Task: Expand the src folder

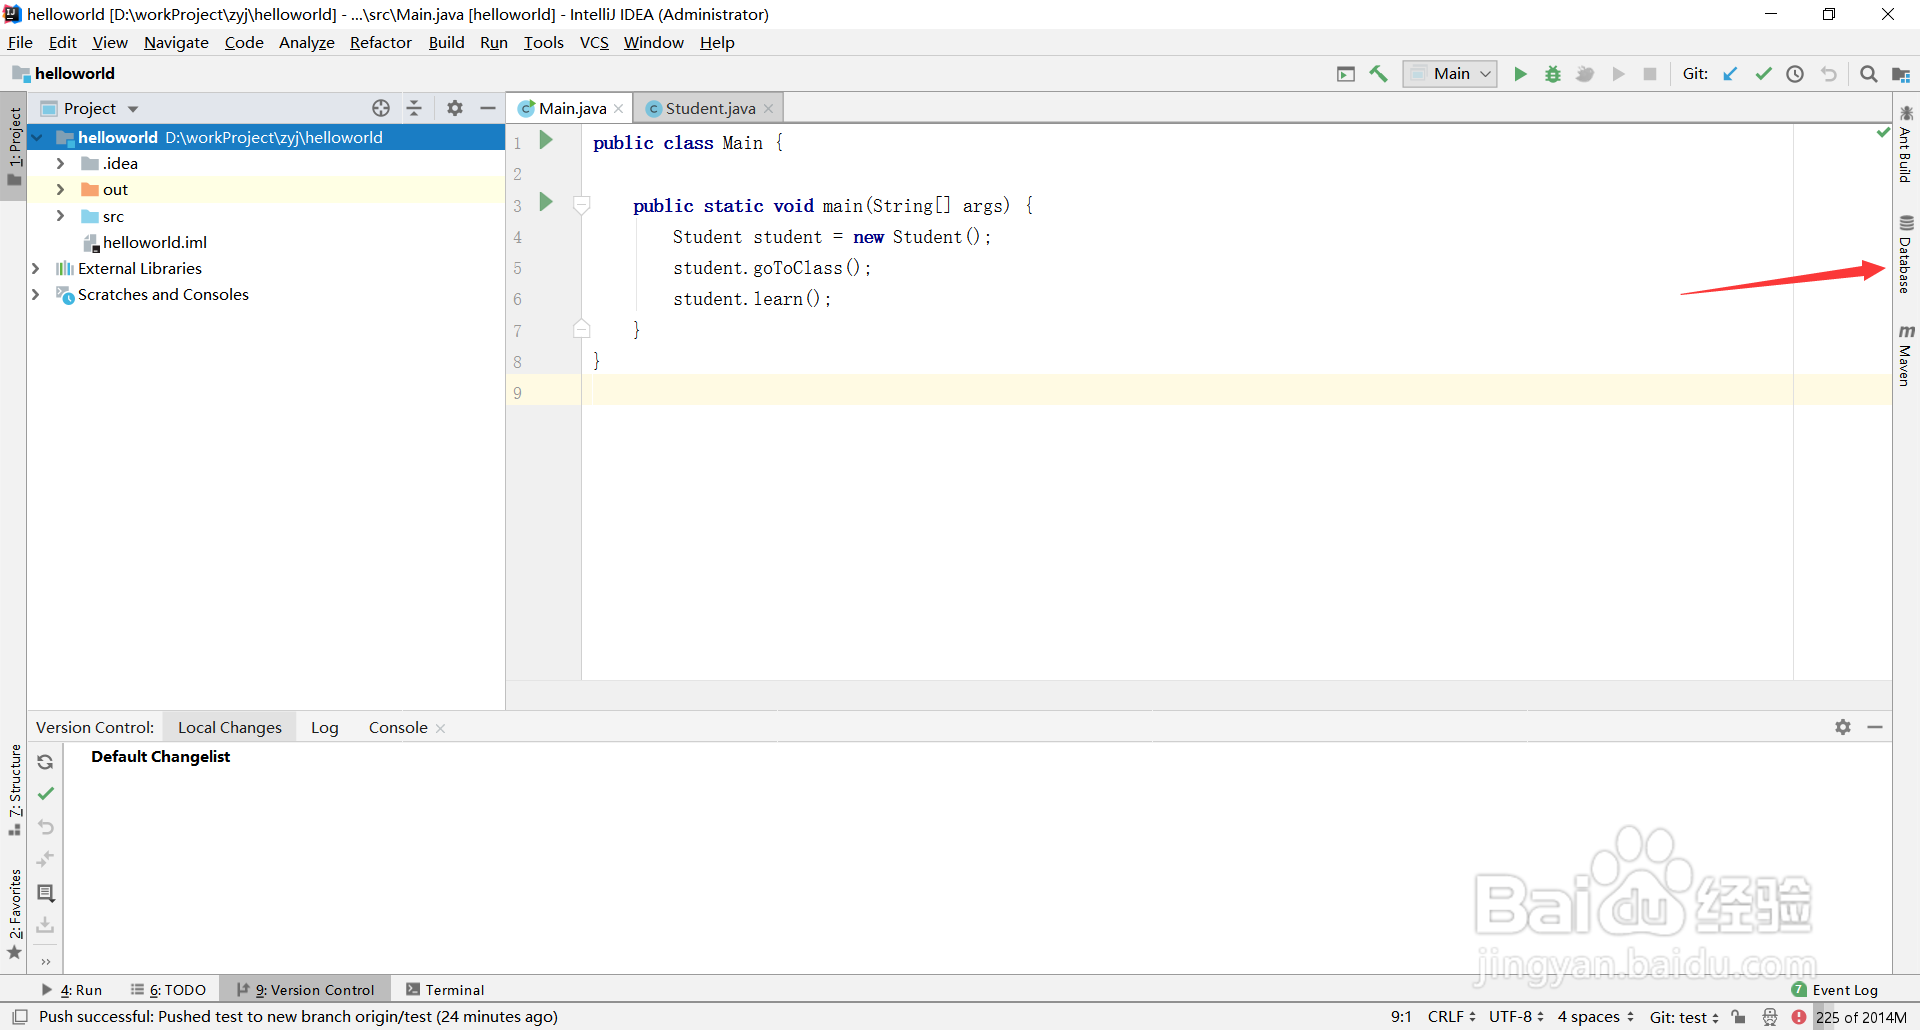Action: tap(60, 216)
